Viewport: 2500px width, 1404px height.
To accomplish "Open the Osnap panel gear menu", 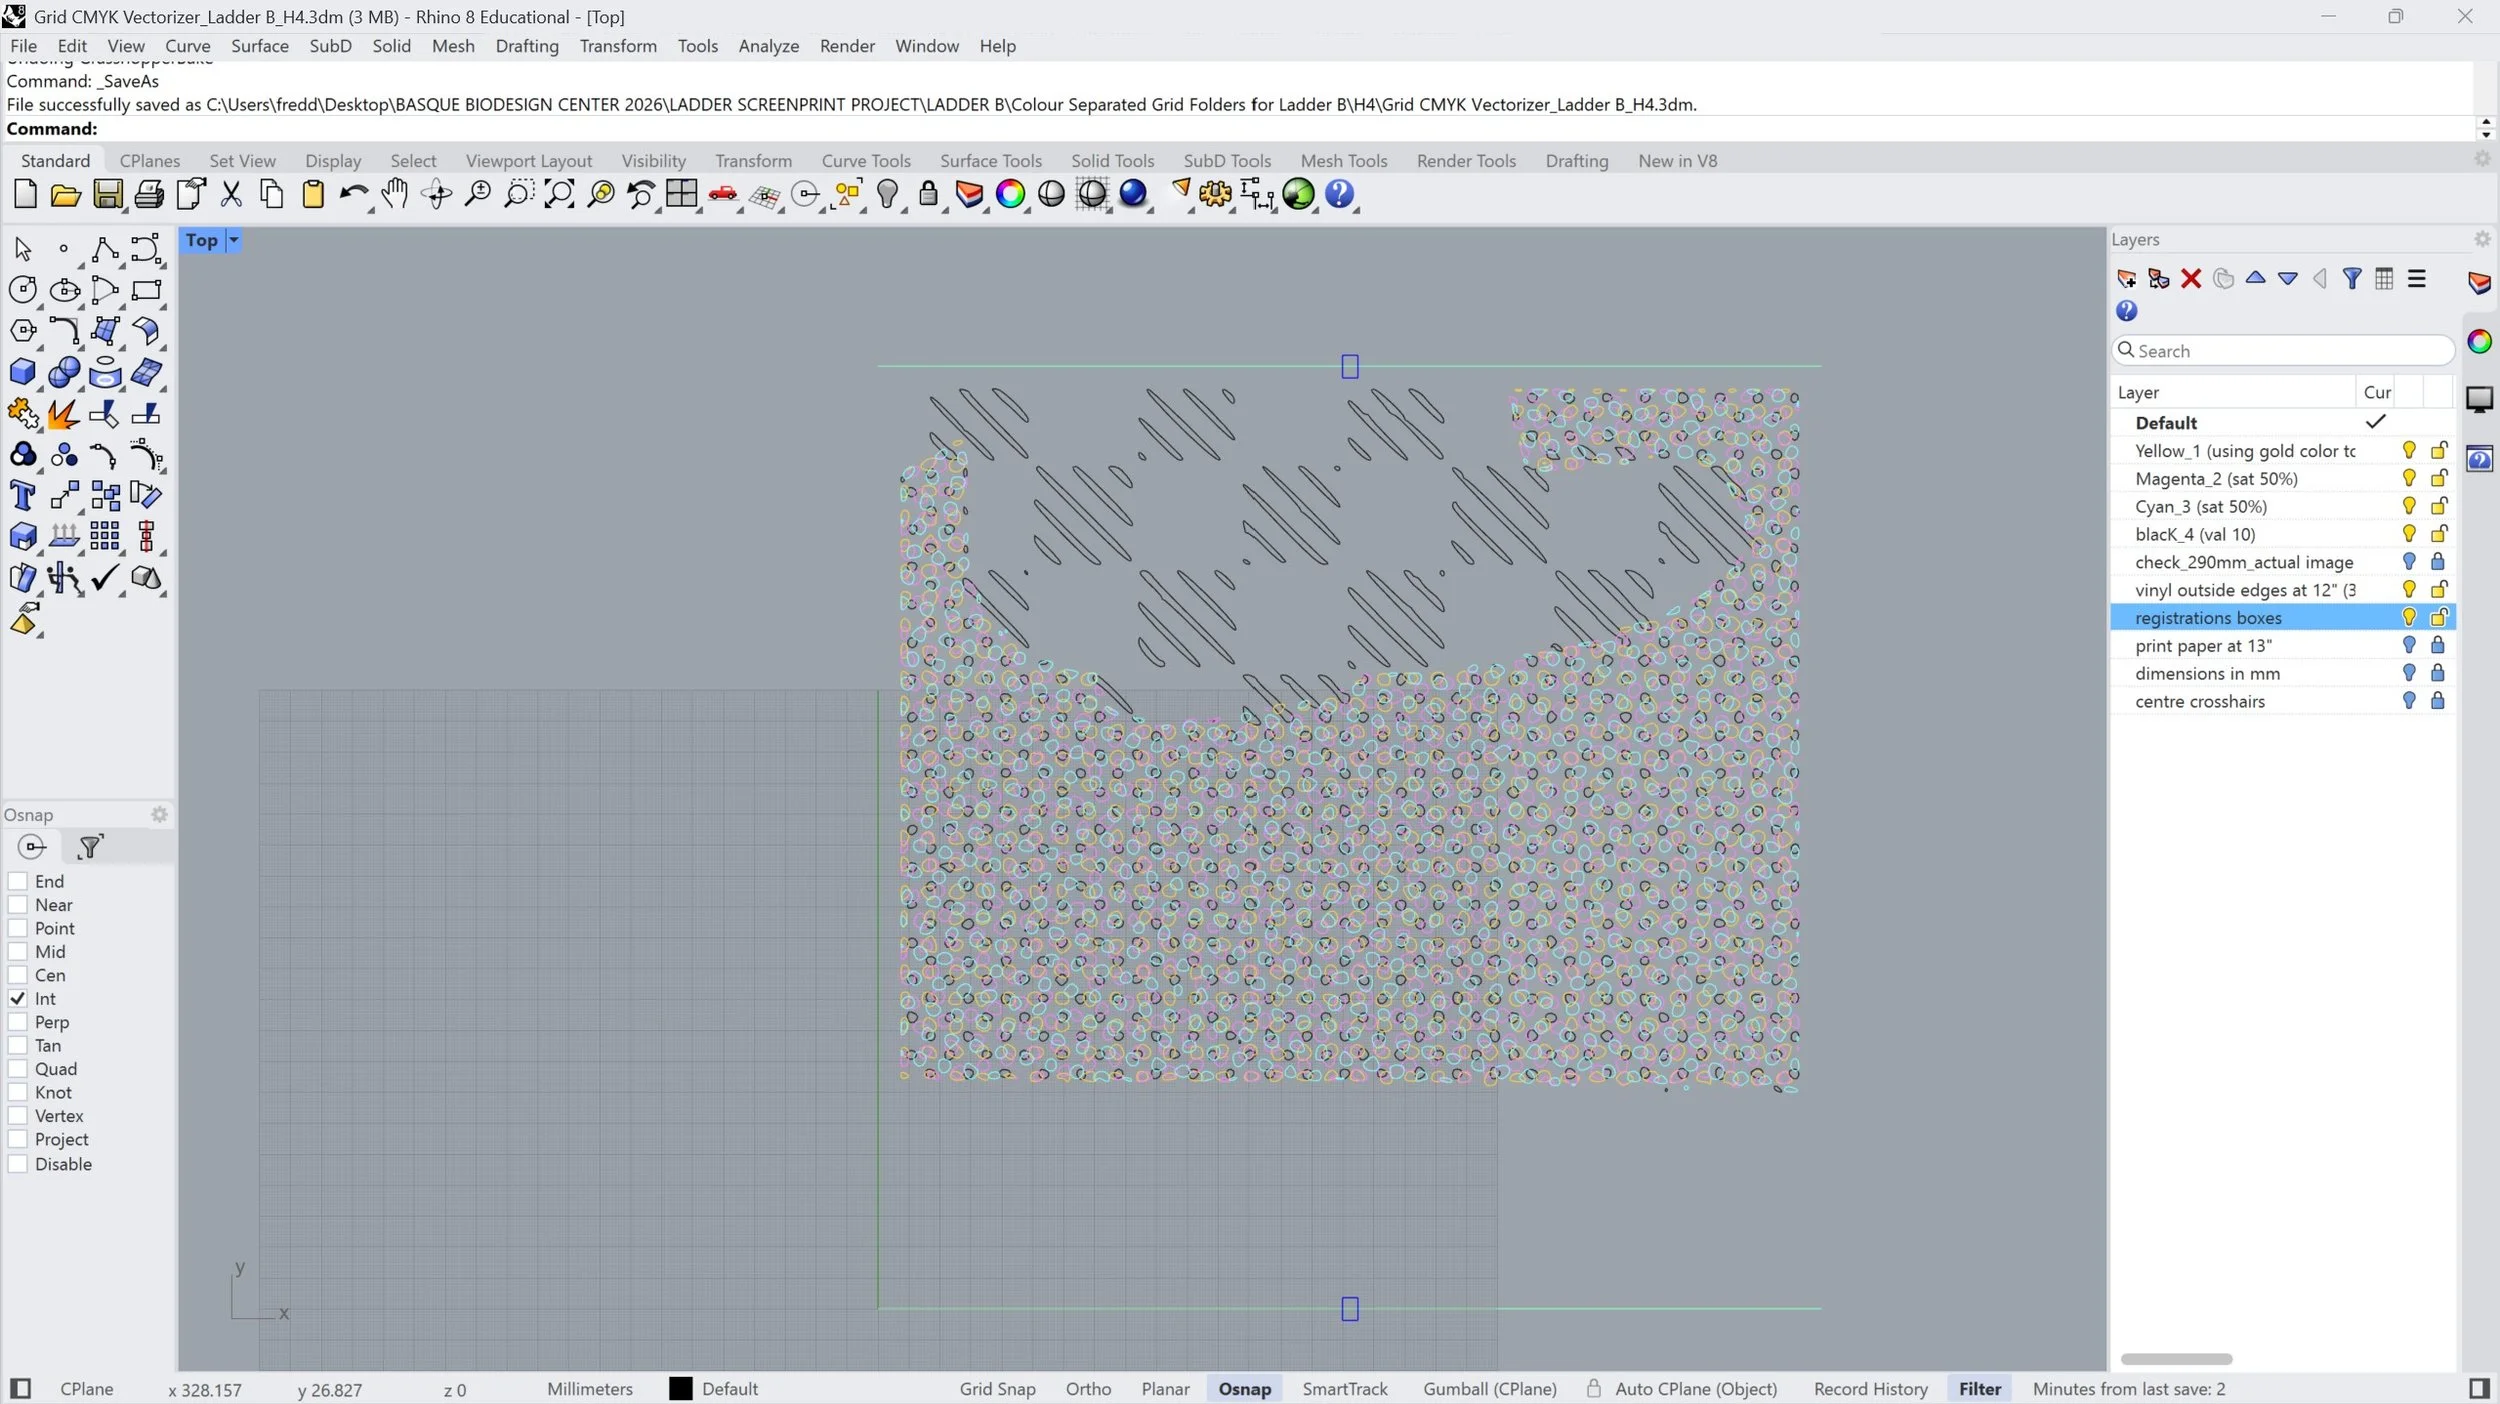I will [159, 815].
